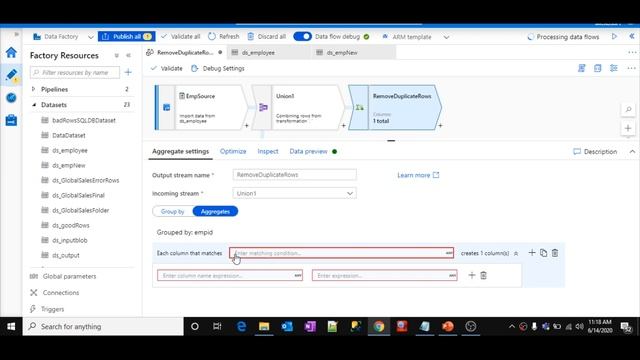Click the Enter expression field

pos(384,276)
